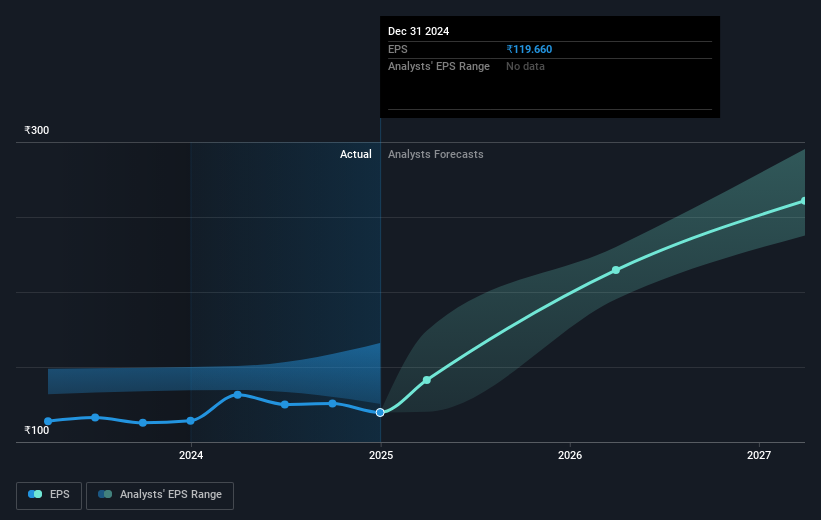Screen dimensions: 821x520
Task: Select the Dec 31 2024 EPS data point
Action: pyautogui.click(x=380, y=413)
